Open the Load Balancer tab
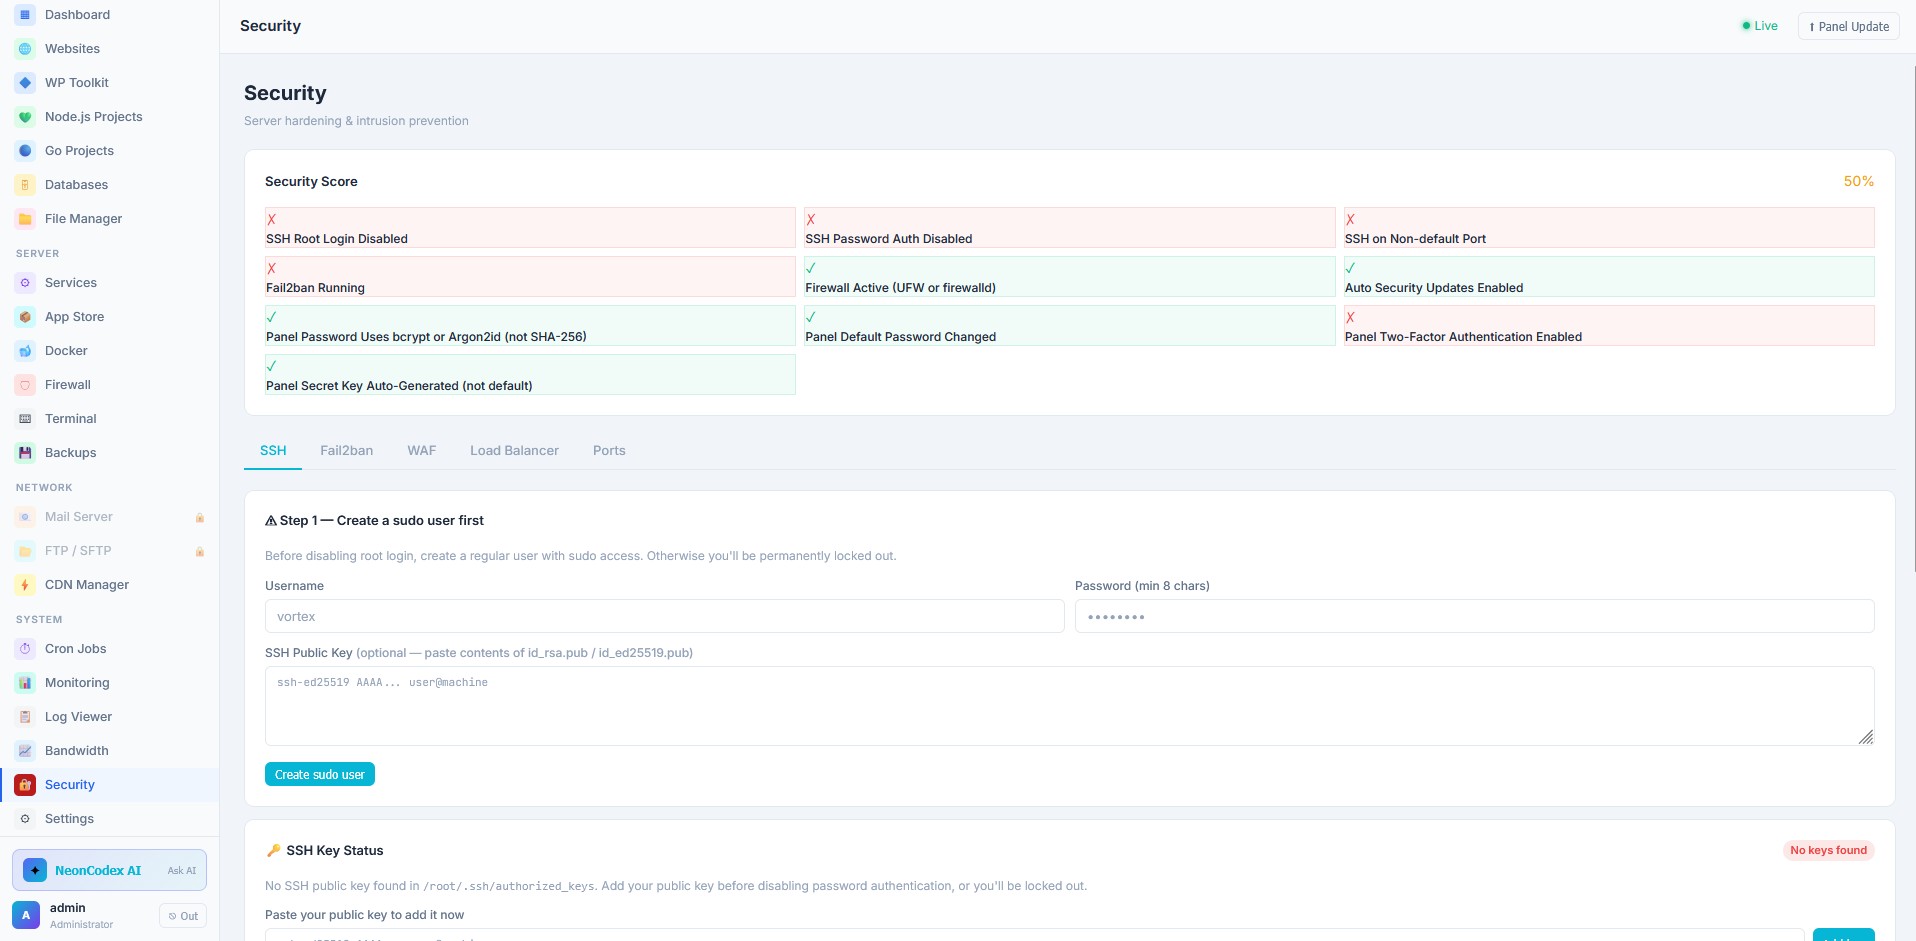Viewport: 1916px width, 941px height. pyautogui.click(x=514, y=451)
